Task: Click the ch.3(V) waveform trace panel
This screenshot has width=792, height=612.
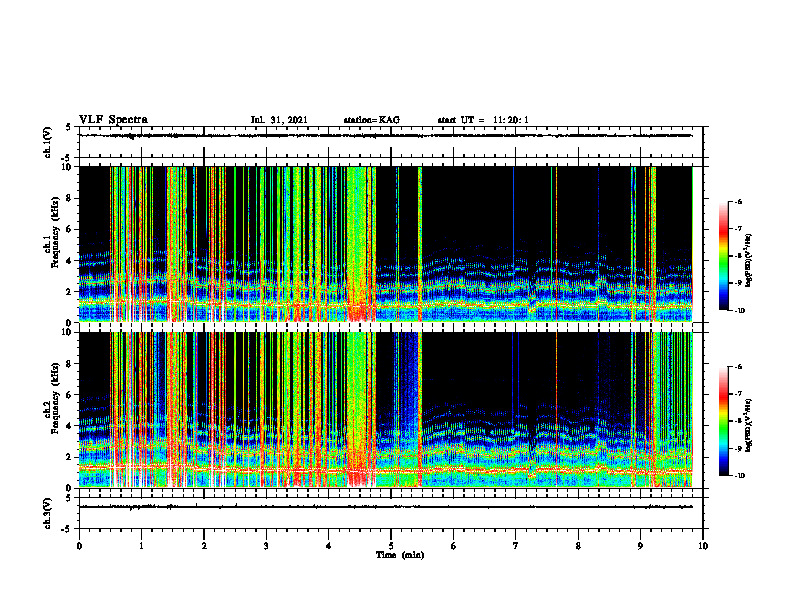Action: (x=390, y=513)
